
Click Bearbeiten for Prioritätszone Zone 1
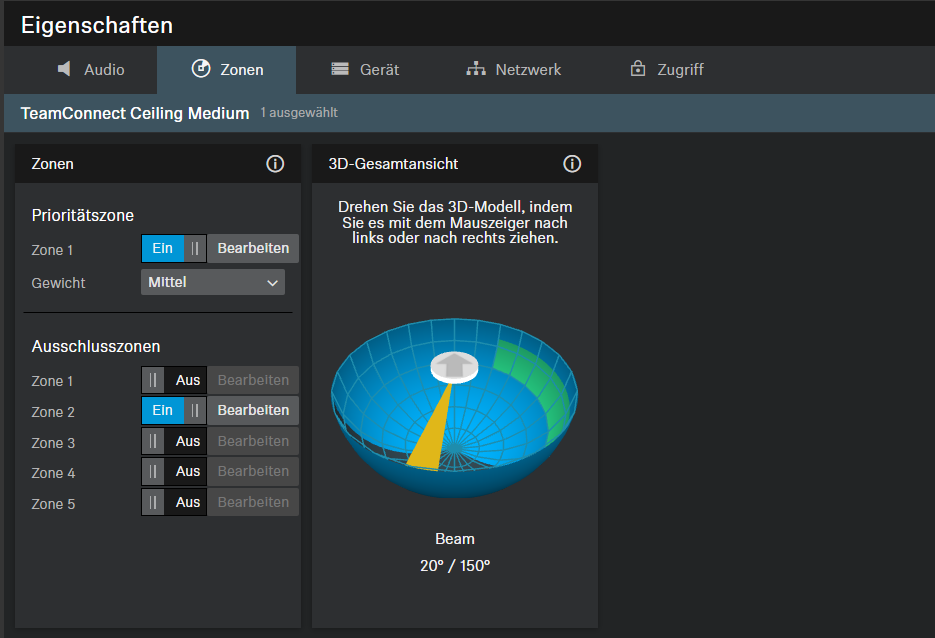253,249
